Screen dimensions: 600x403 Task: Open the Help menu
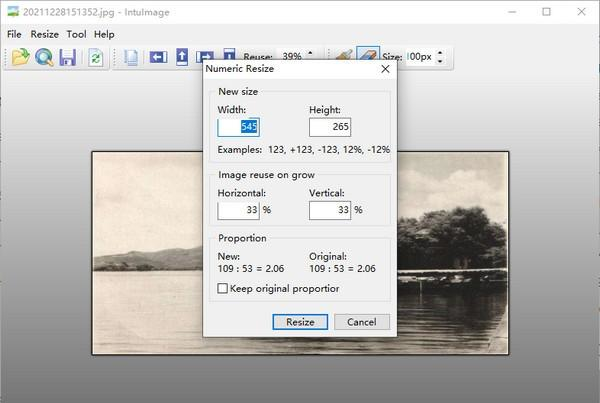click(104, 34)
